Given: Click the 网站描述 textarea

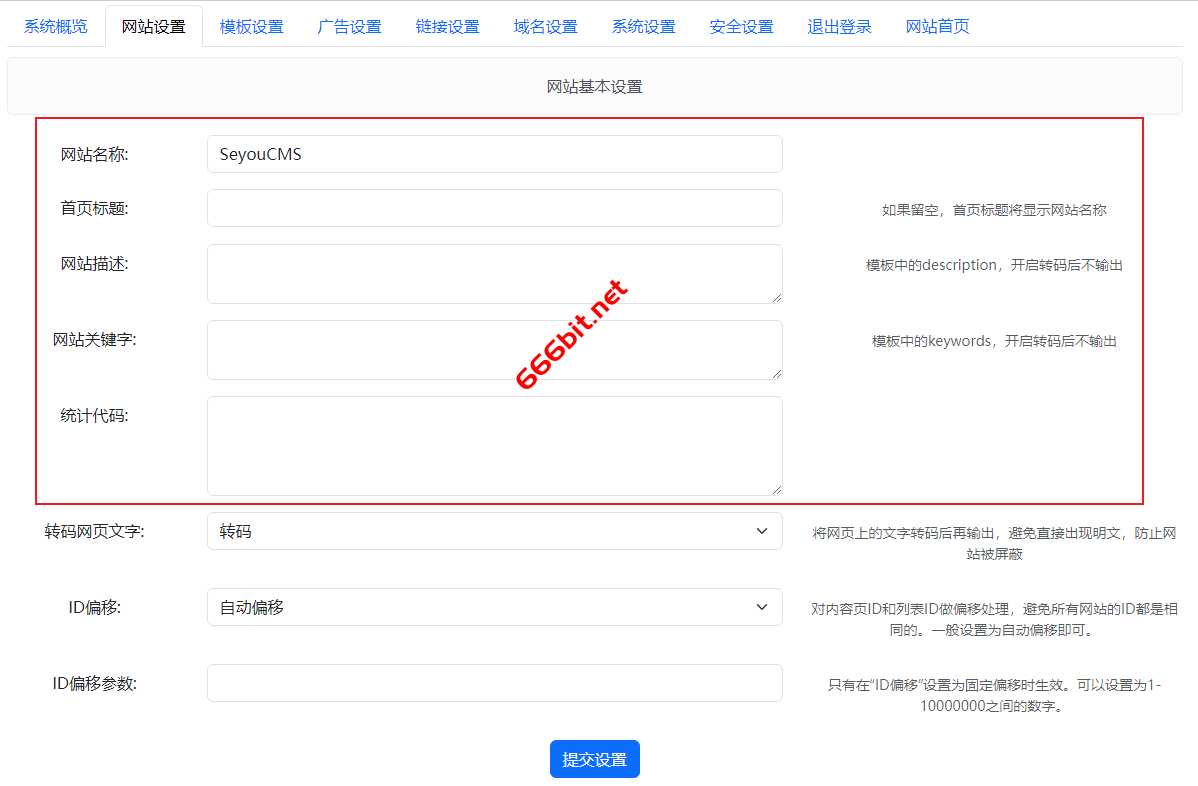Looking at the screenshot, I should 494,273.
